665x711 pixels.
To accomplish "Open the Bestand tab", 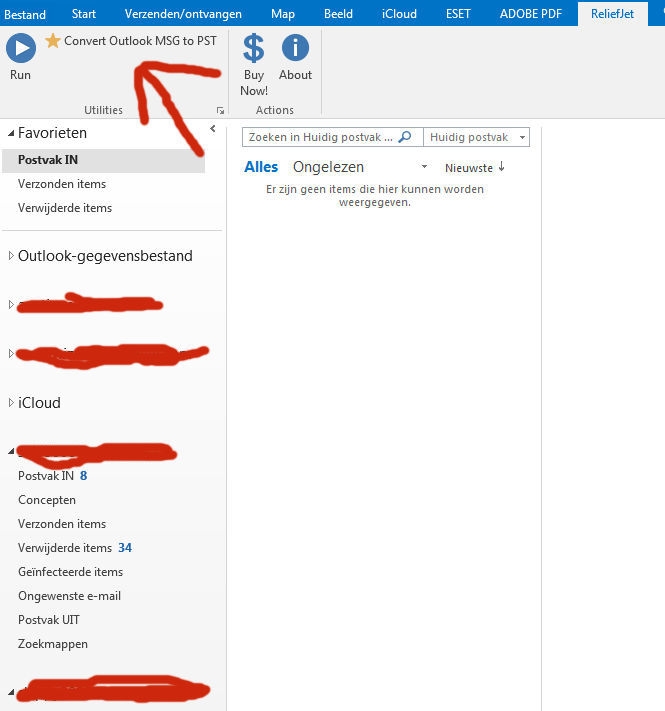I will tap(25, 14).
